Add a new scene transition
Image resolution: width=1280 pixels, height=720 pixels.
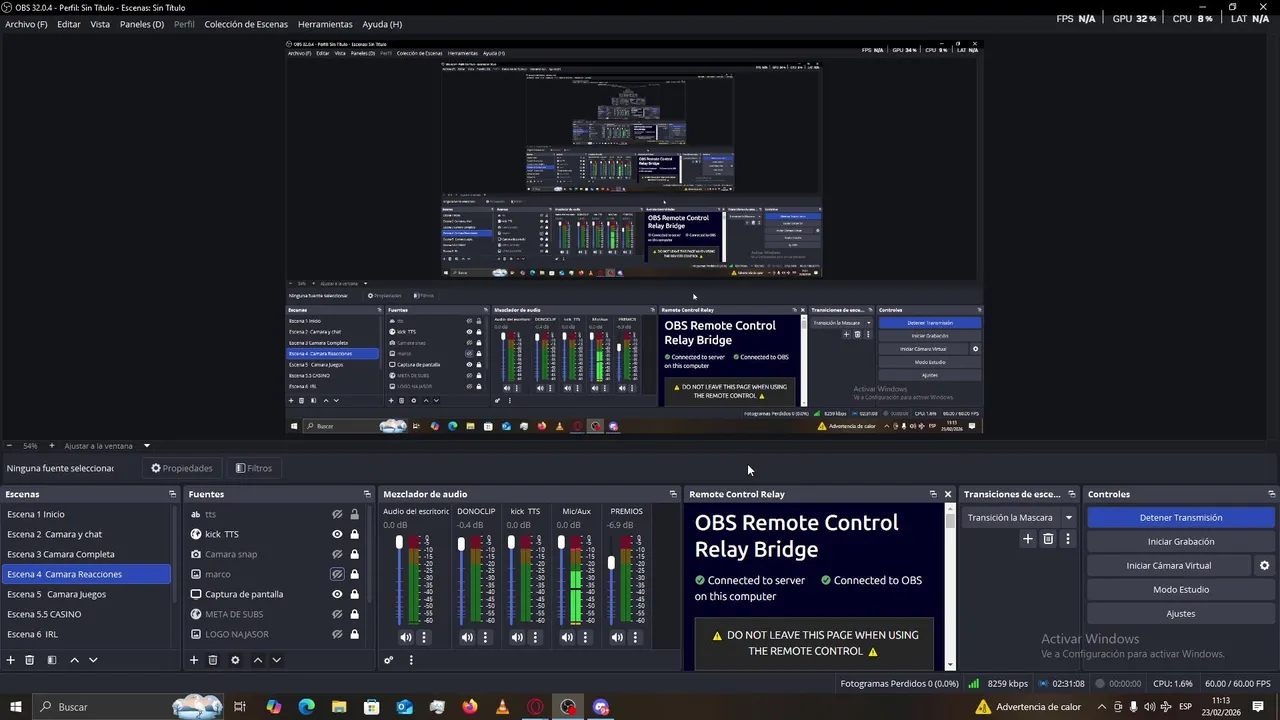point(1027,539)
